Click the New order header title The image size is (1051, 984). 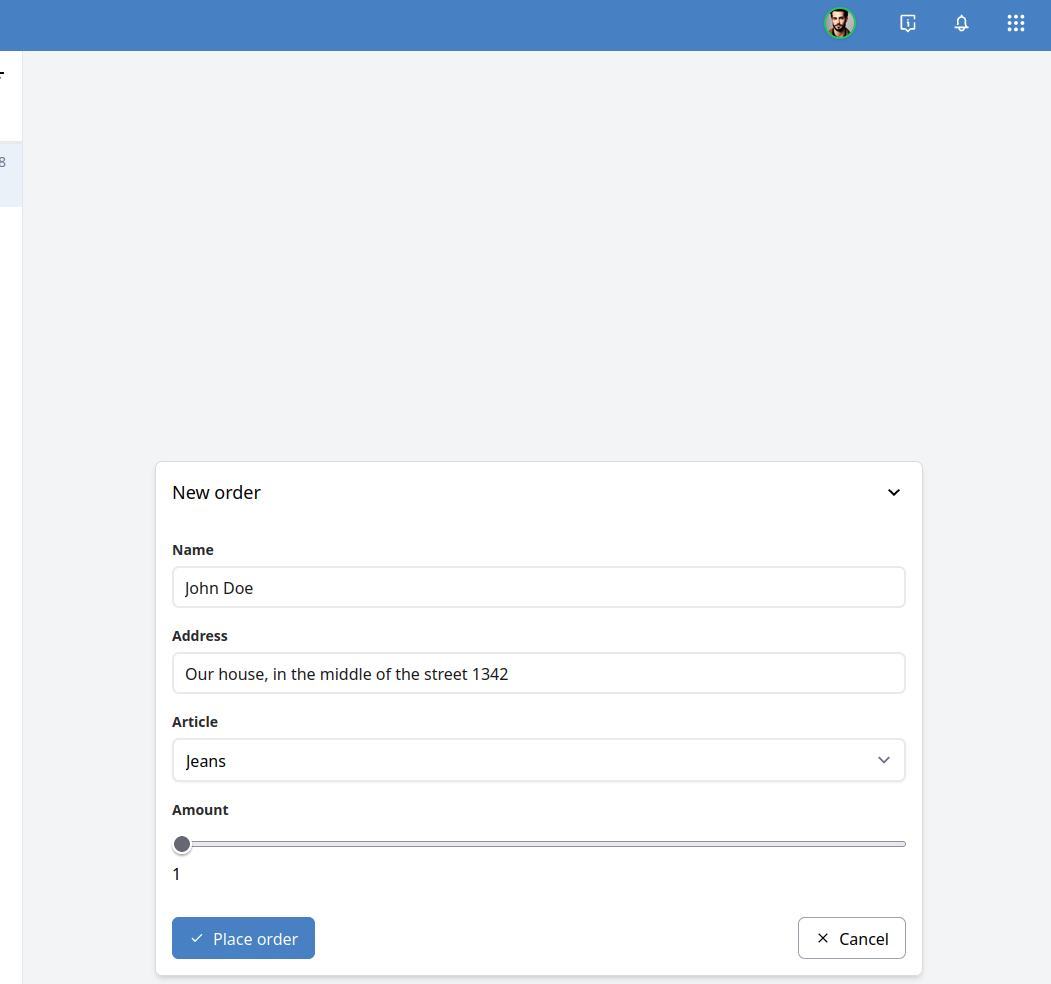[216, 492]
